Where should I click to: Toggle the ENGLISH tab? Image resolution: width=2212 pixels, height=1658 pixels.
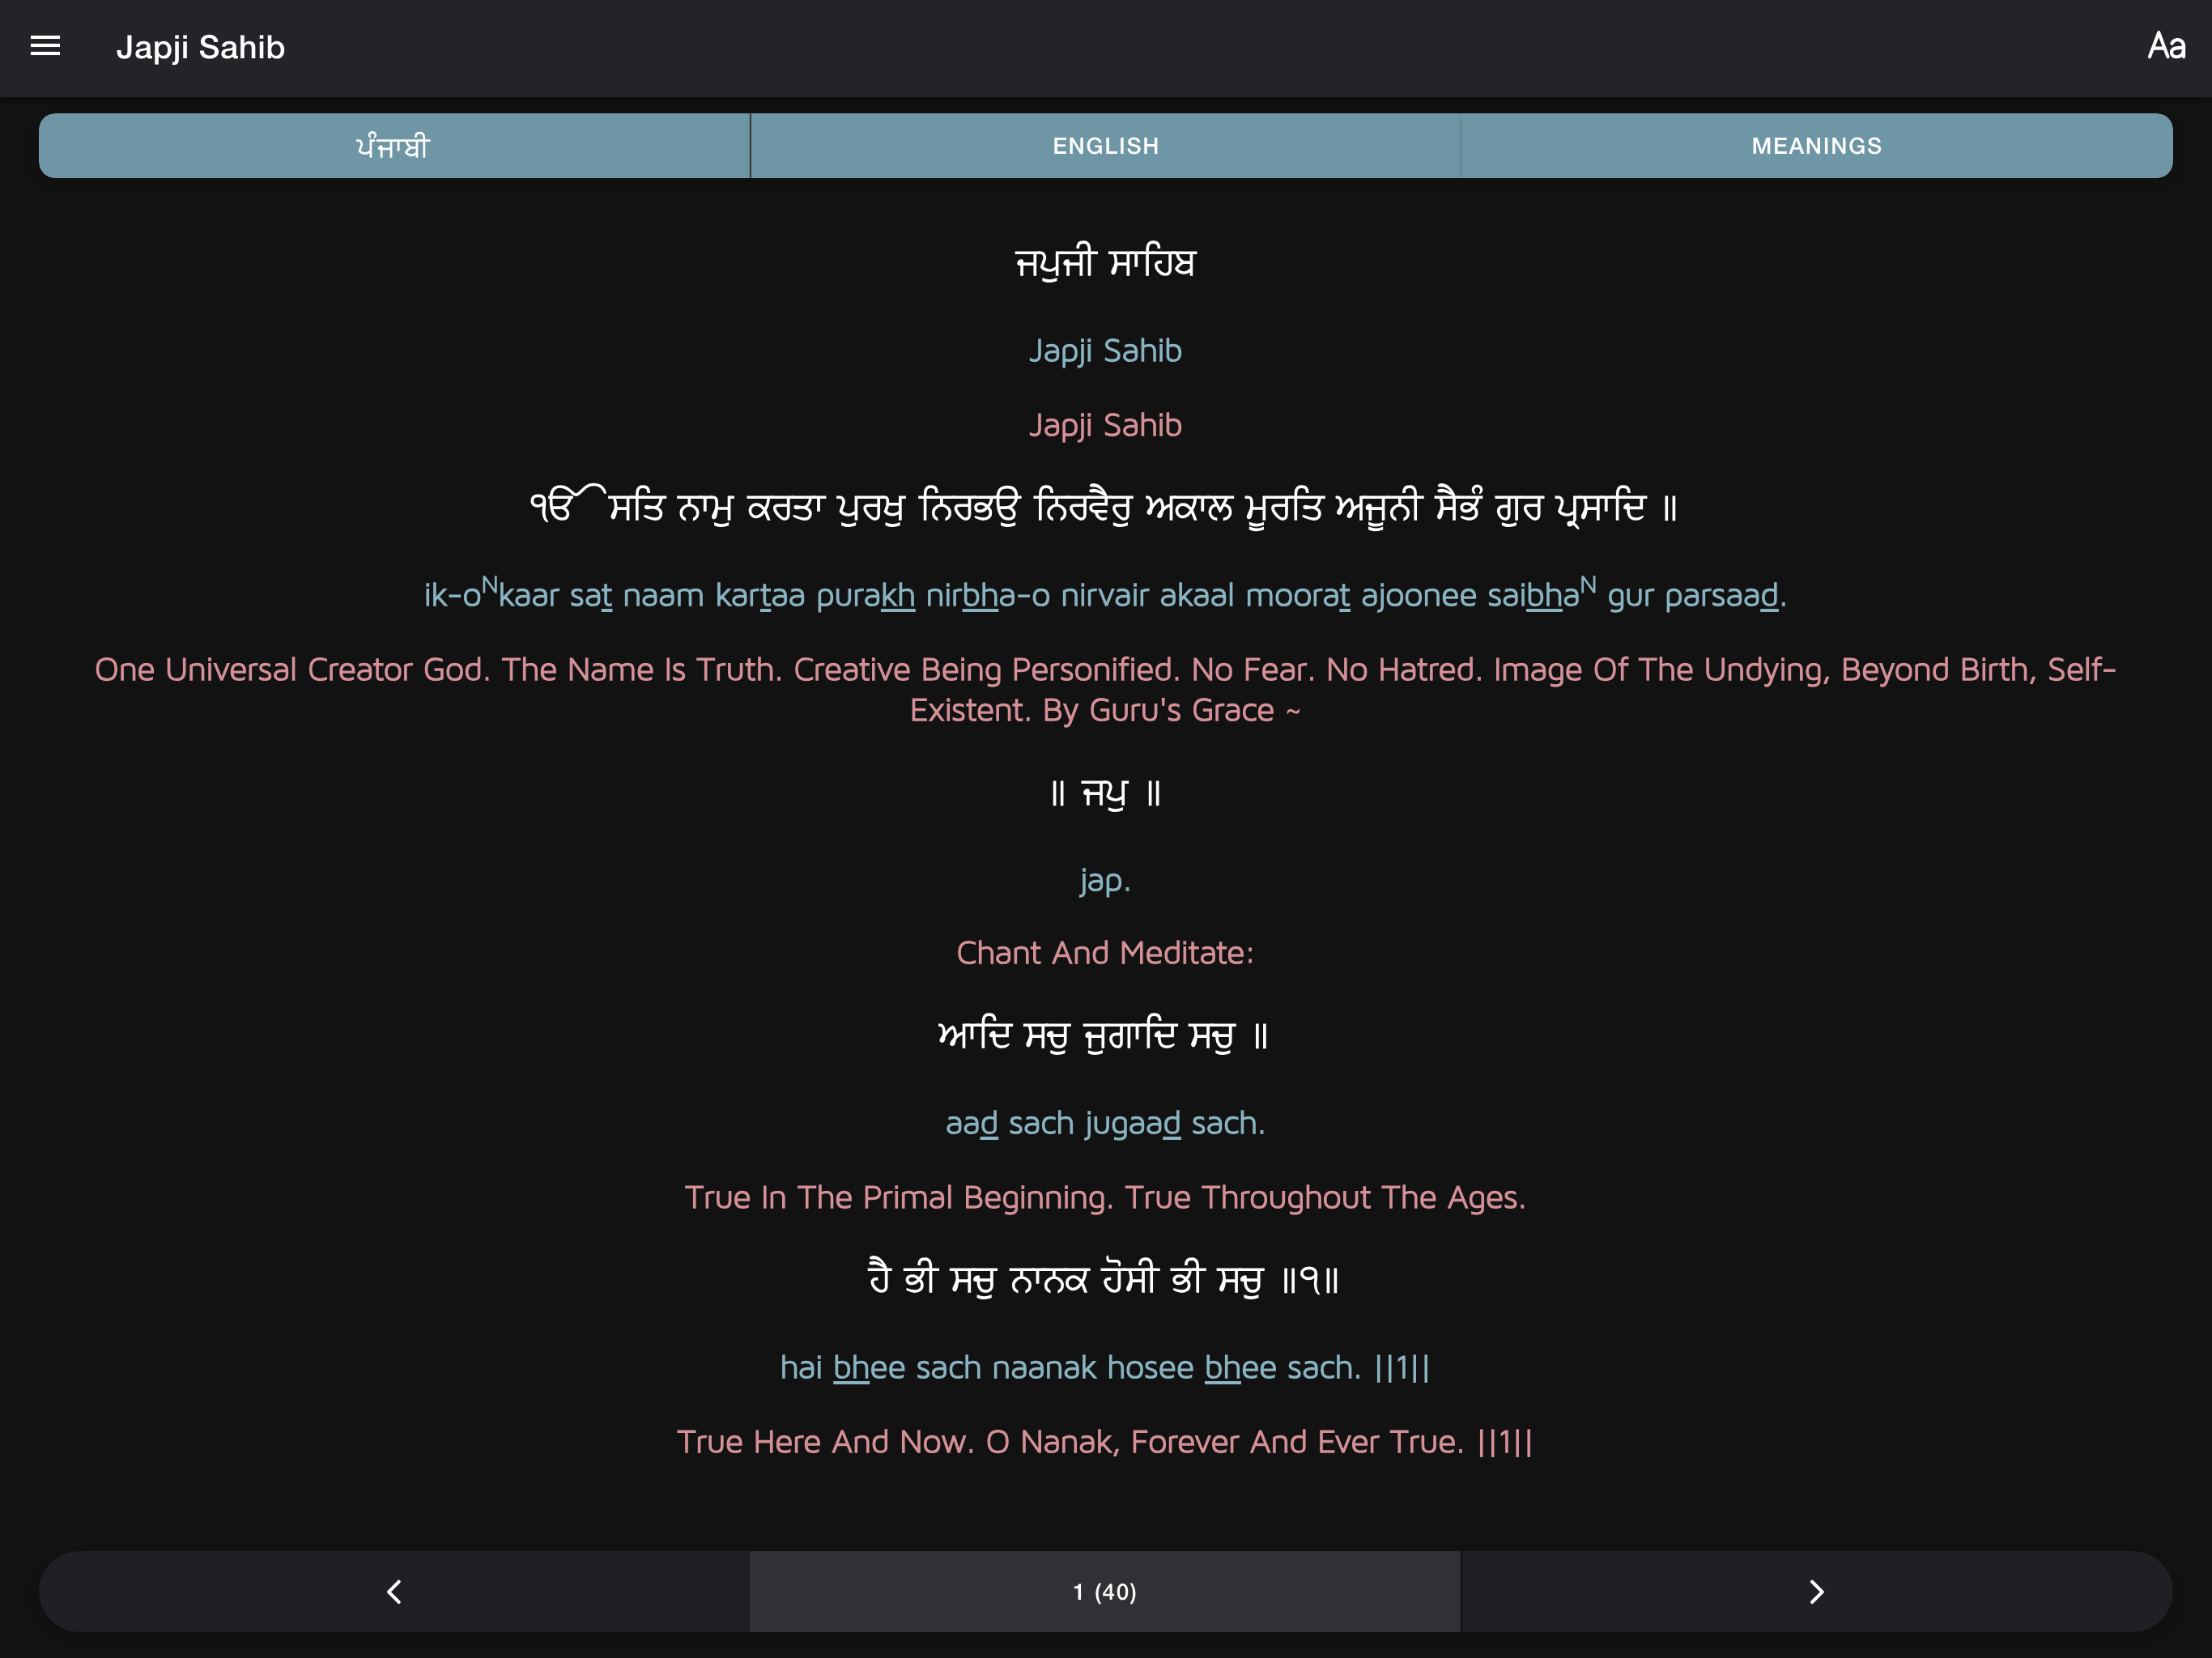[1106, 146]
